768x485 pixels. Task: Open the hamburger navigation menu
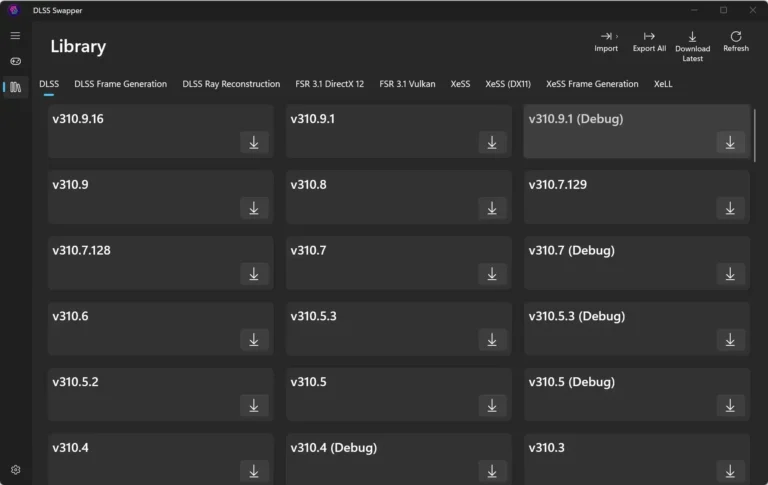click(15, 36)
